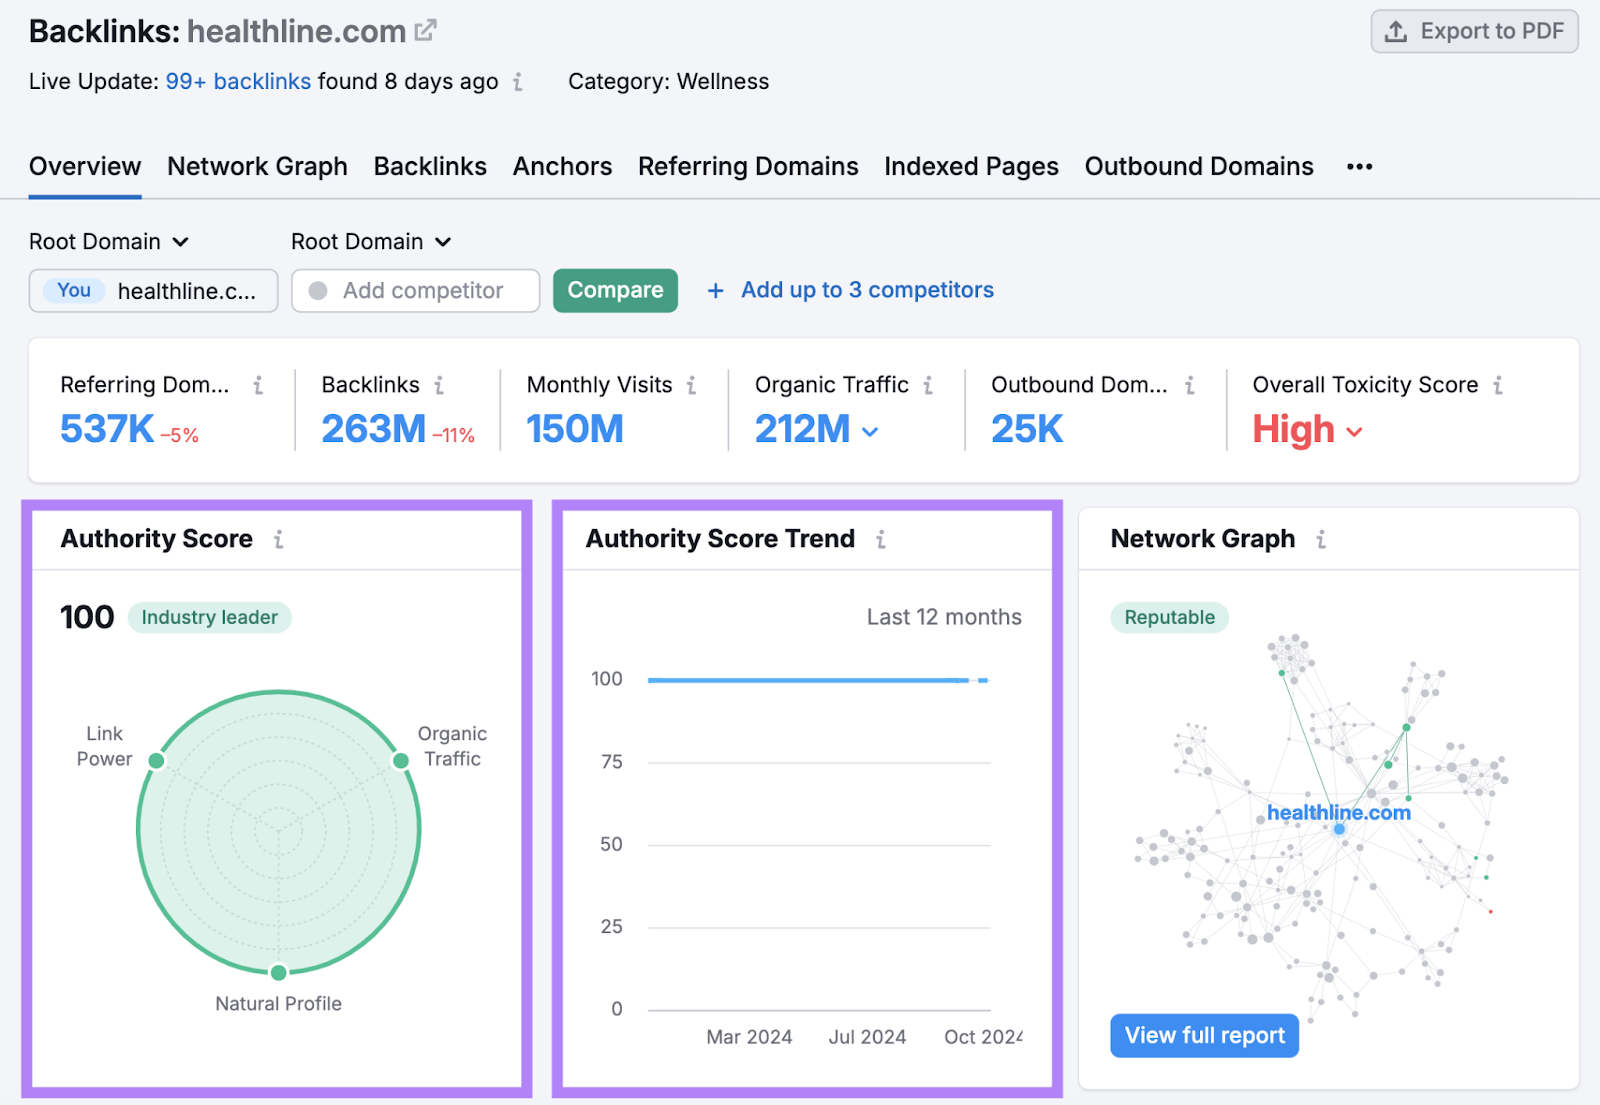Click the Compare button
Screen dimensions: 1600x1105
[615, 290]
